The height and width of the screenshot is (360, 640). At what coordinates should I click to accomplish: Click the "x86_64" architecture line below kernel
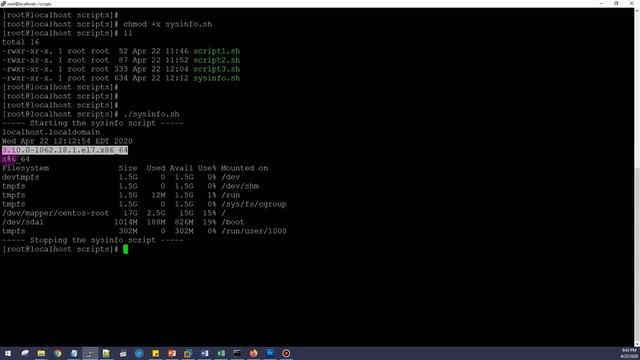point(16,159)
